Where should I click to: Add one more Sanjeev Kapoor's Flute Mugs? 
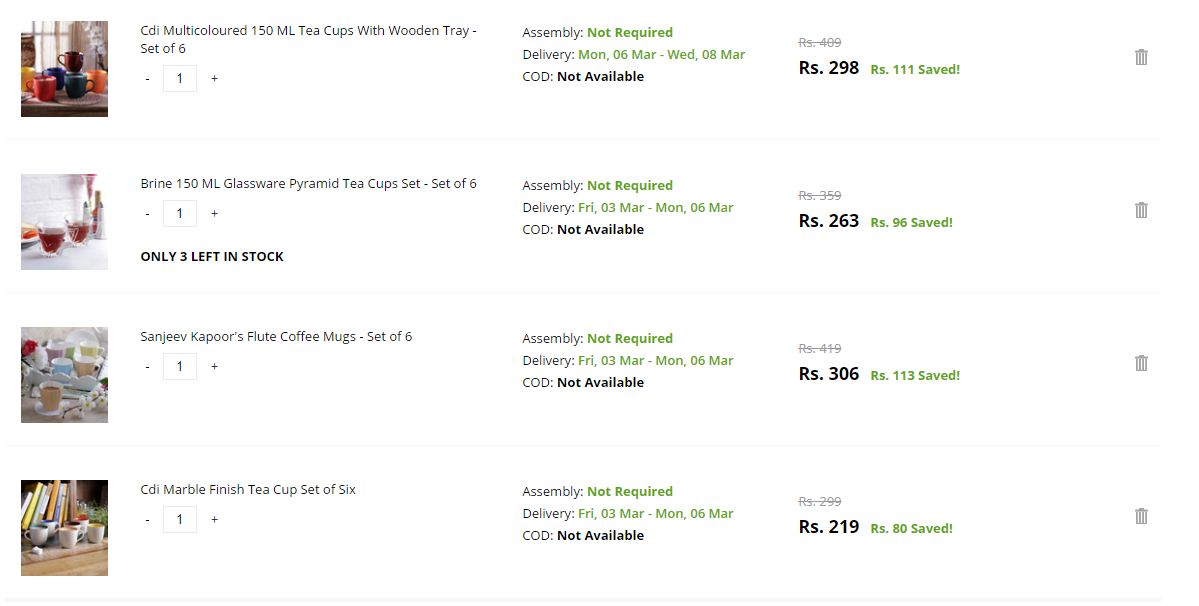coord(214,366)
